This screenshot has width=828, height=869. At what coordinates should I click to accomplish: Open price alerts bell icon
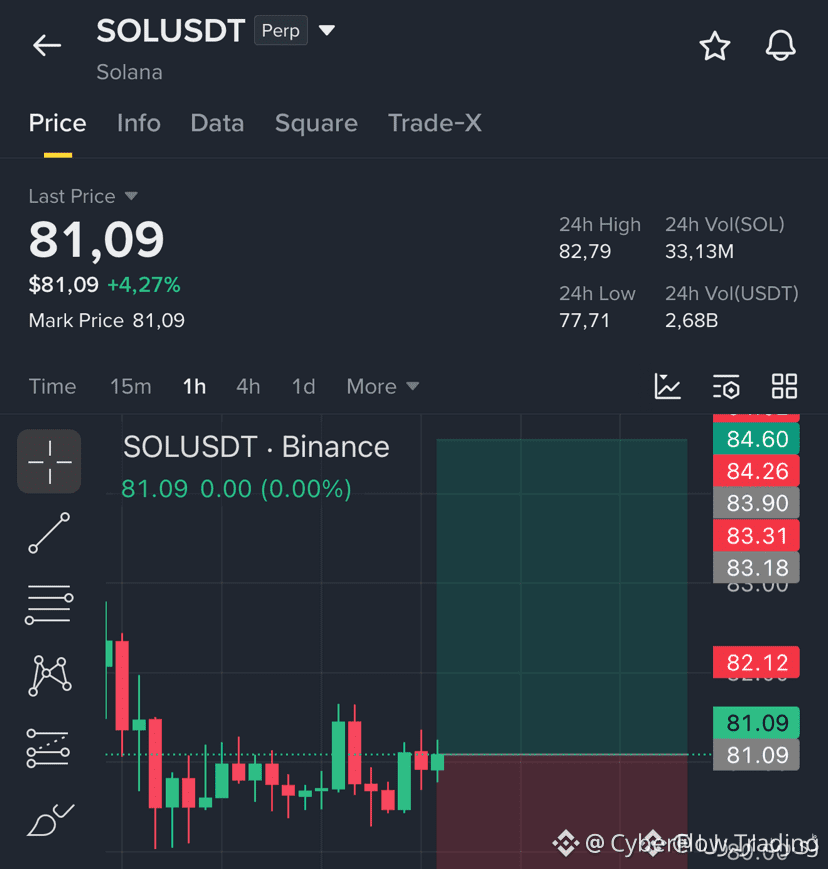pos(780,45)
